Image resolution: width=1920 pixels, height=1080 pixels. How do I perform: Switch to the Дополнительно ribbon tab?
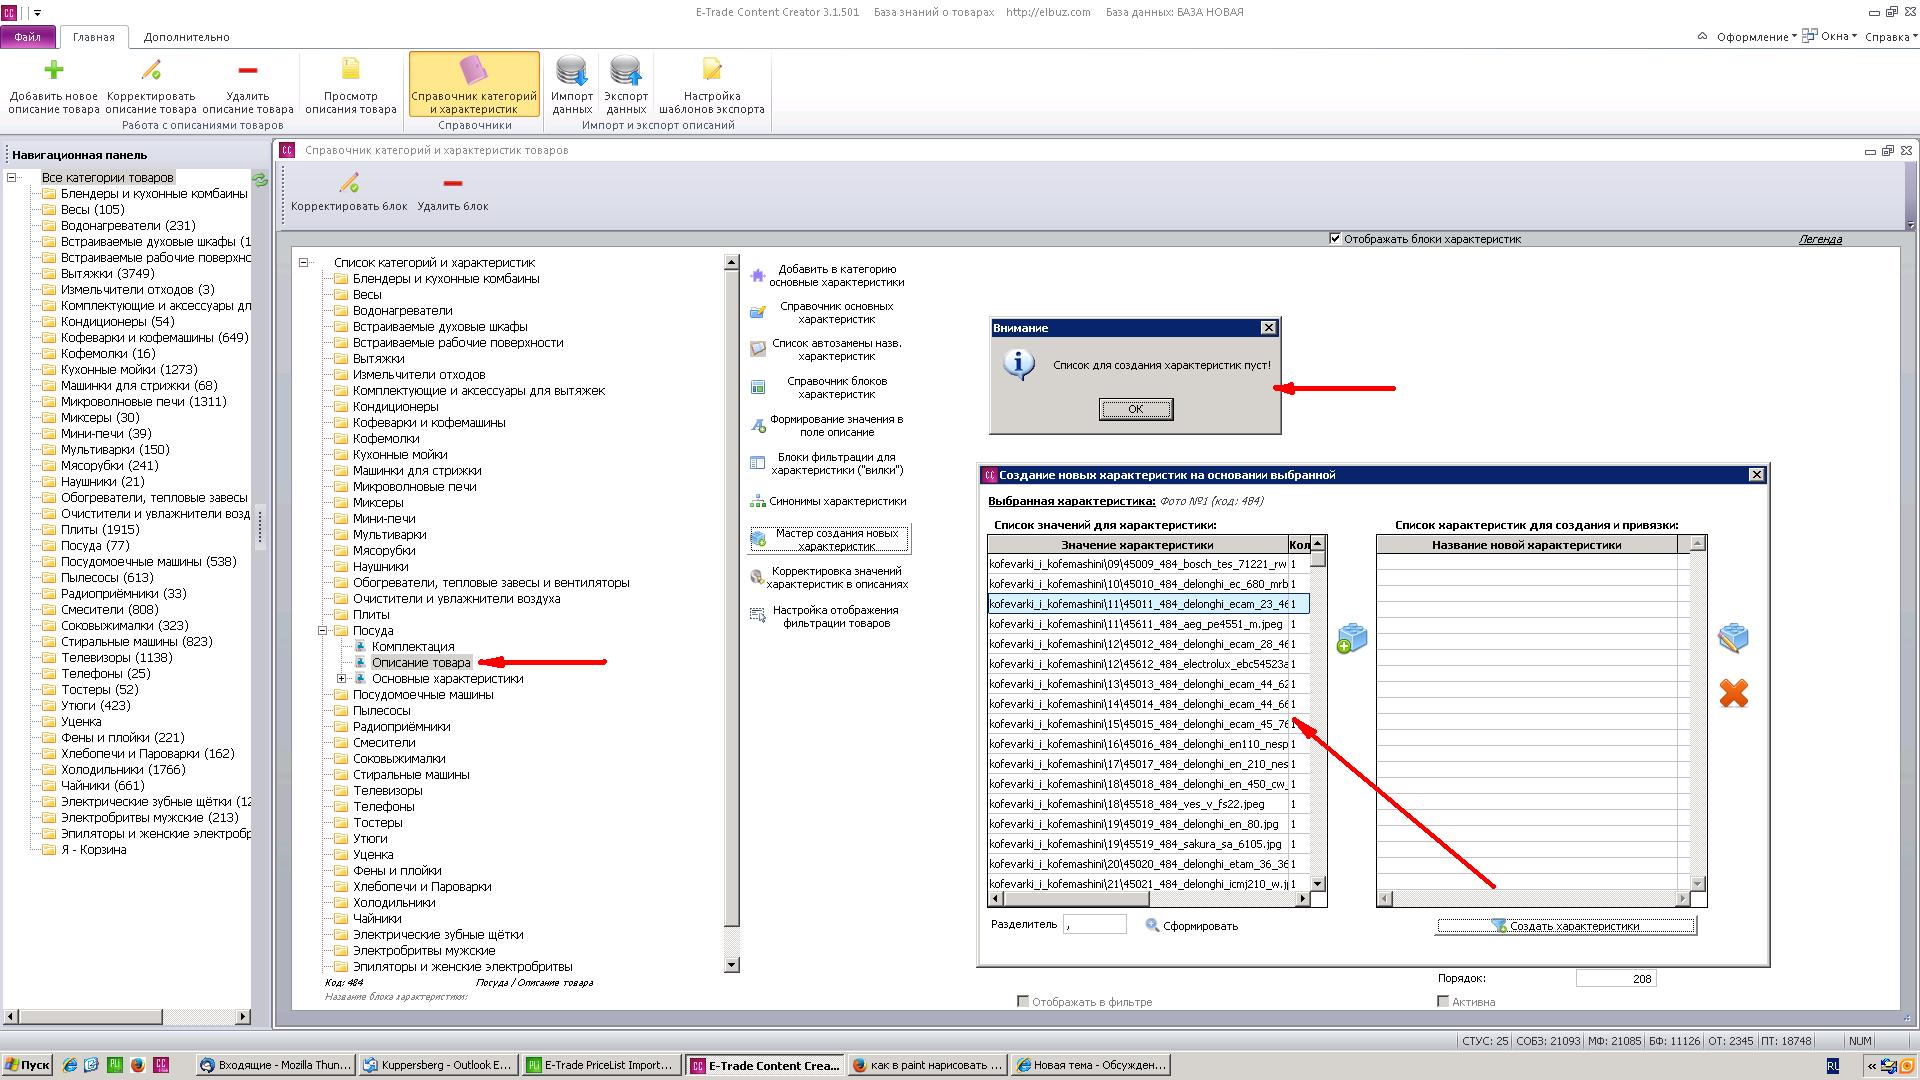186,37
